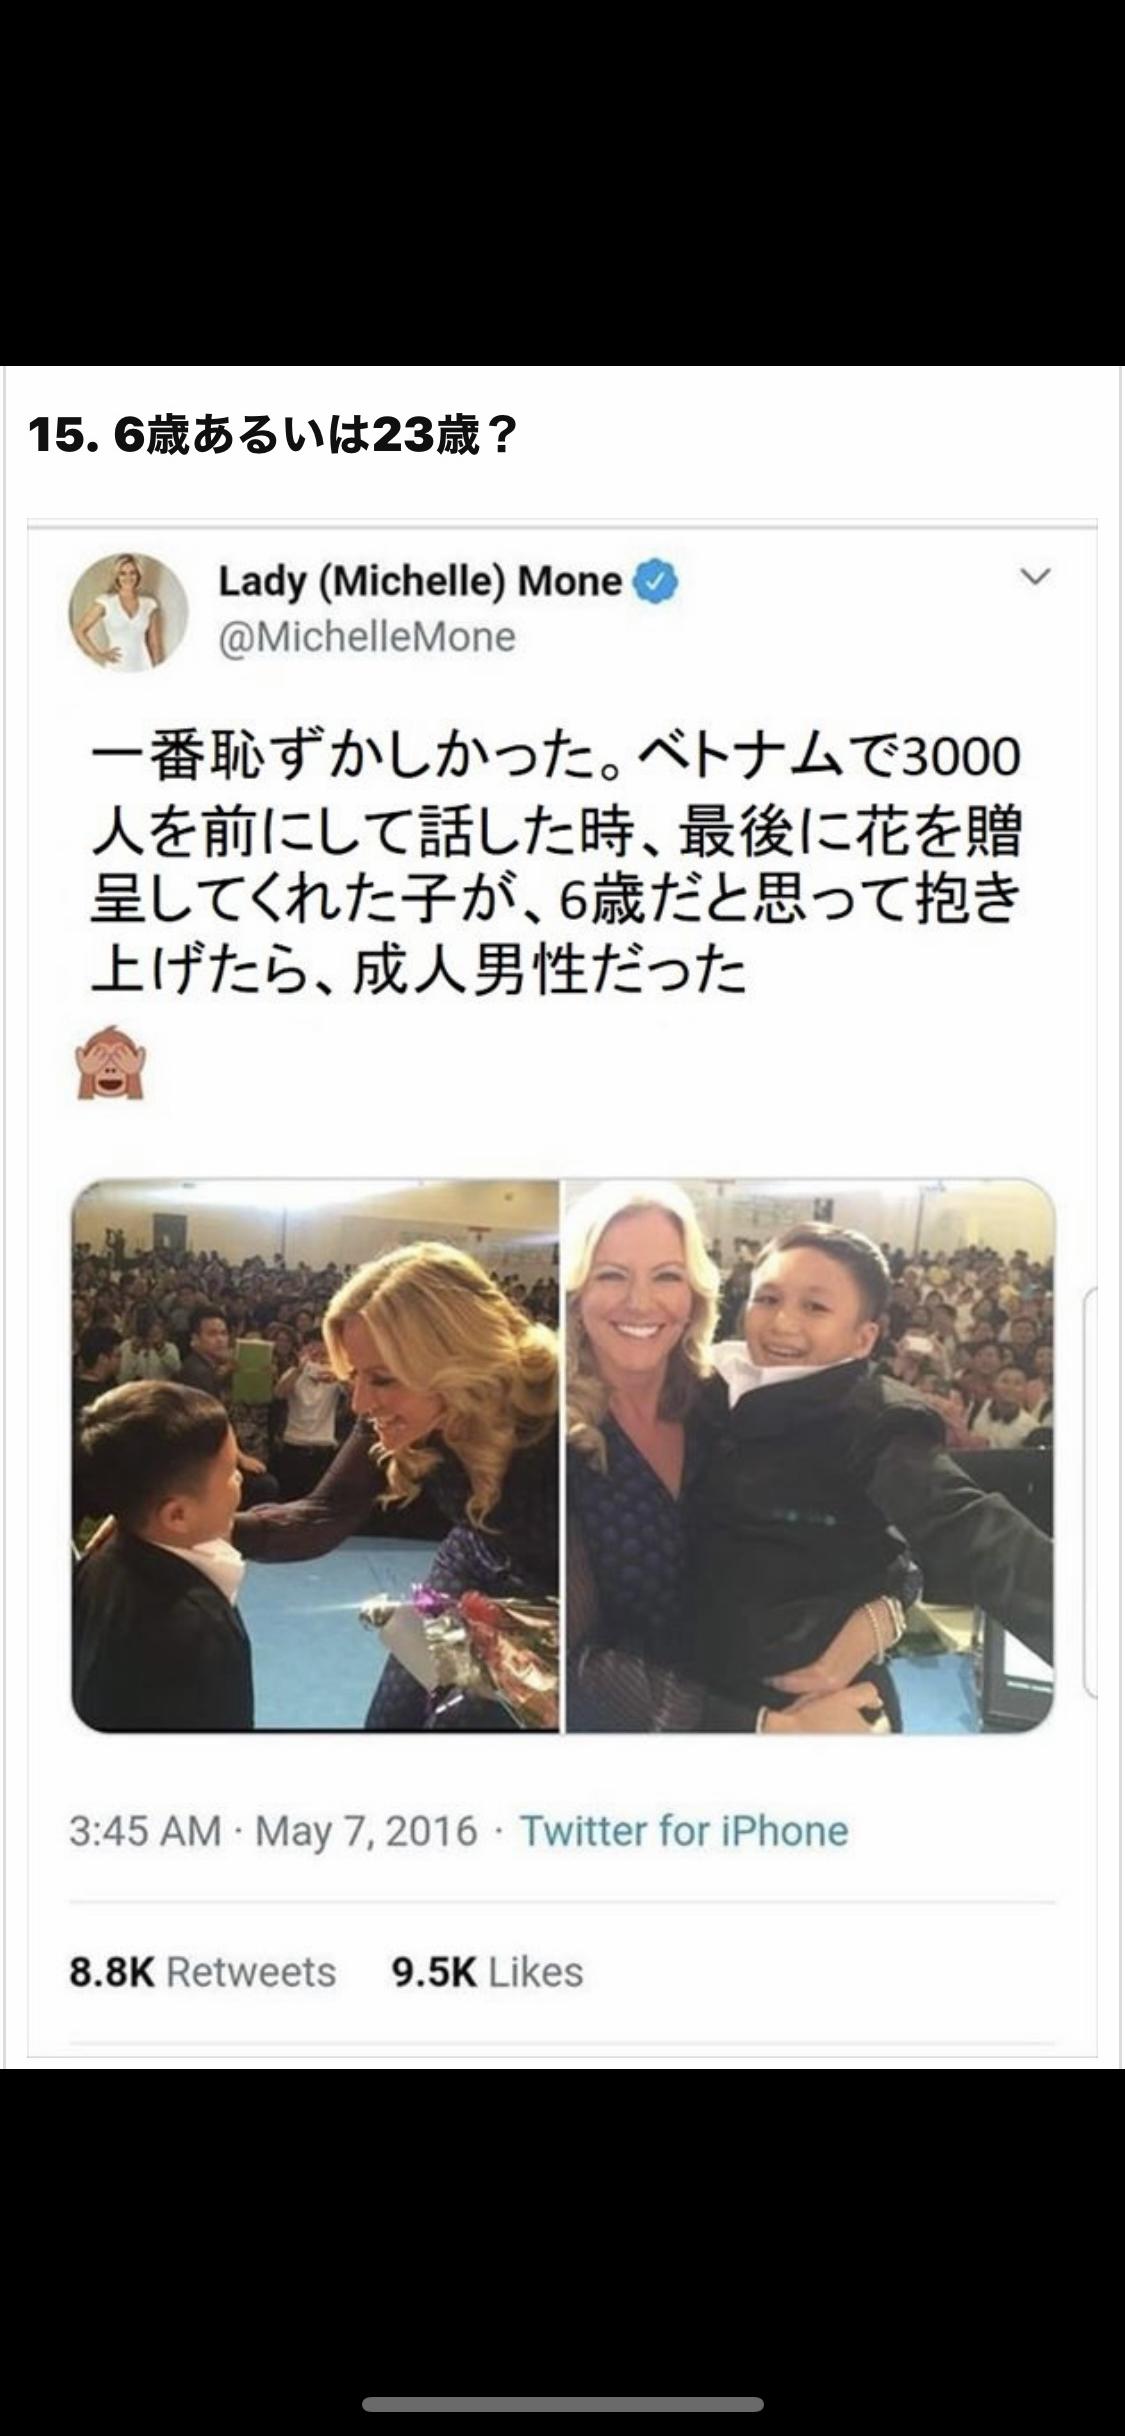This screenshot has width=1125, height=2436.
Task: Open the Twitter for iPhone link
Action: (x=684, y=1830)
